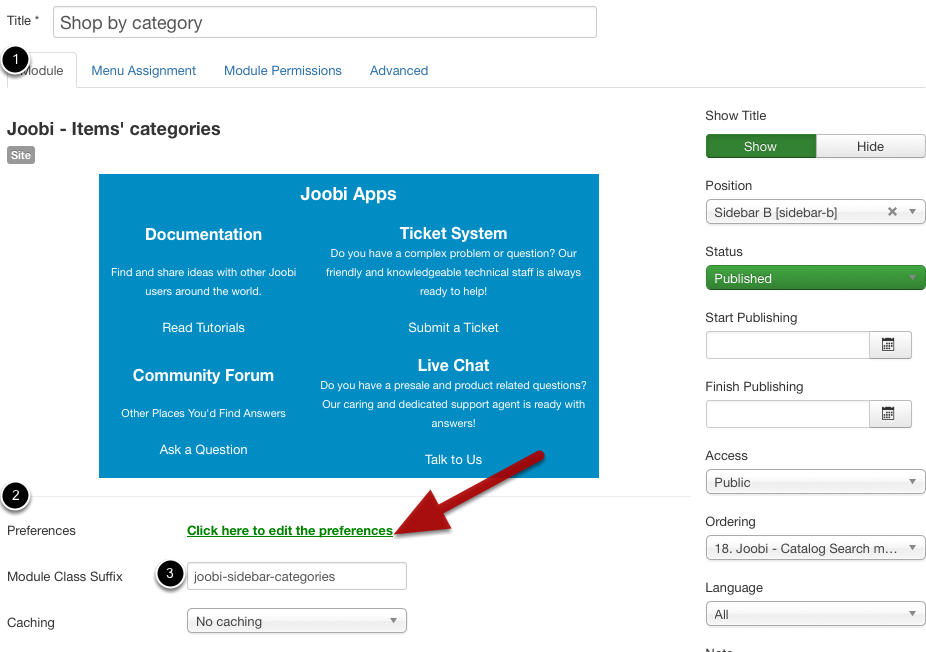926x652 pixels.
Task: Click the Submit a Ticket link
Action: pyautogui.click(x=454, y=328)
